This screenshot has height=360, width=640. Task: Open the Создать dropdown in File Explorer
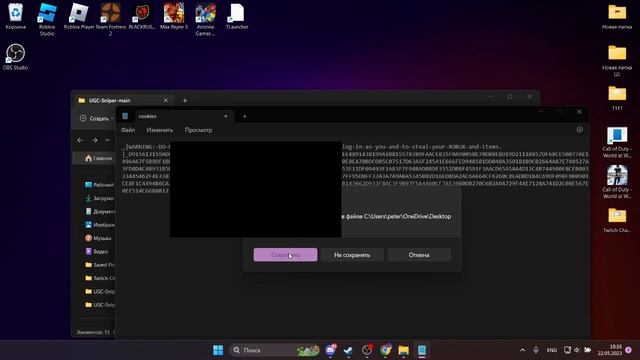click(96, 118)
